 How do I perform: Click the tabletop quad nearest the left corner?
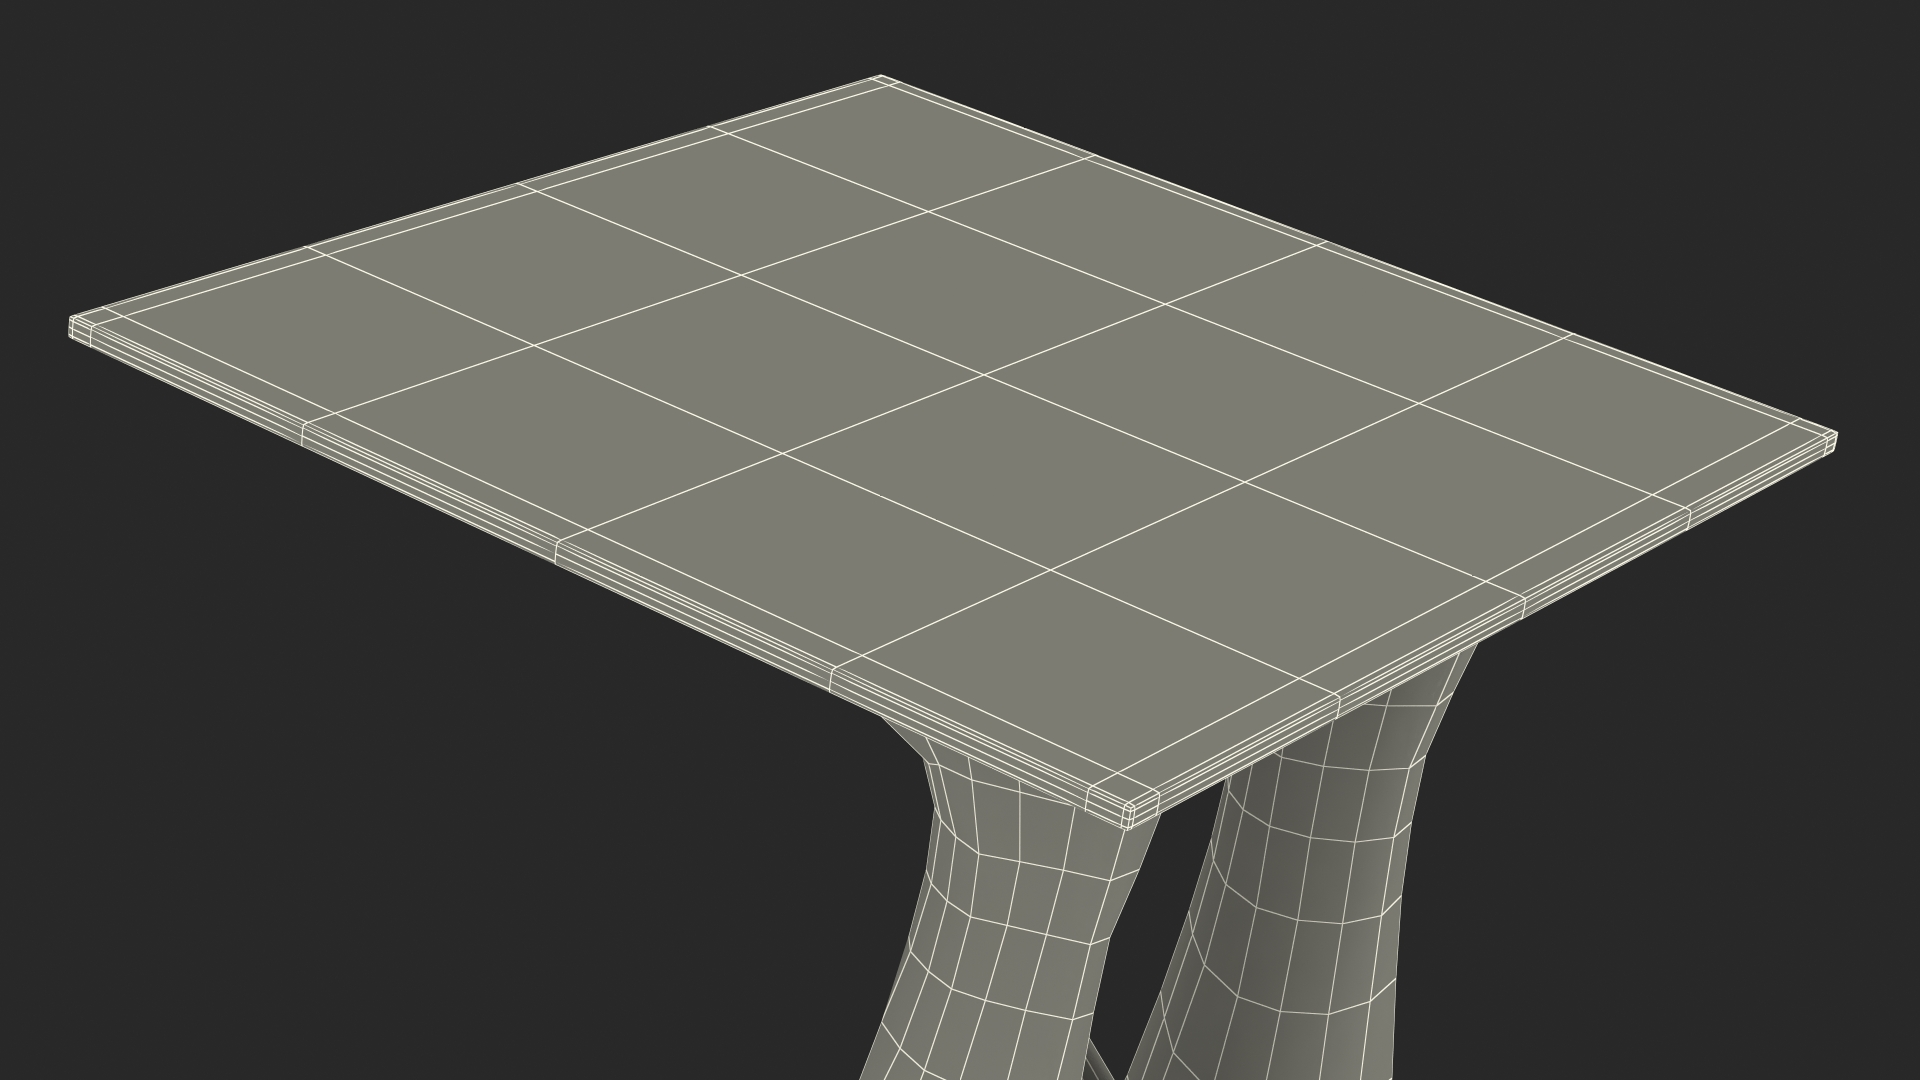(330, 330)
